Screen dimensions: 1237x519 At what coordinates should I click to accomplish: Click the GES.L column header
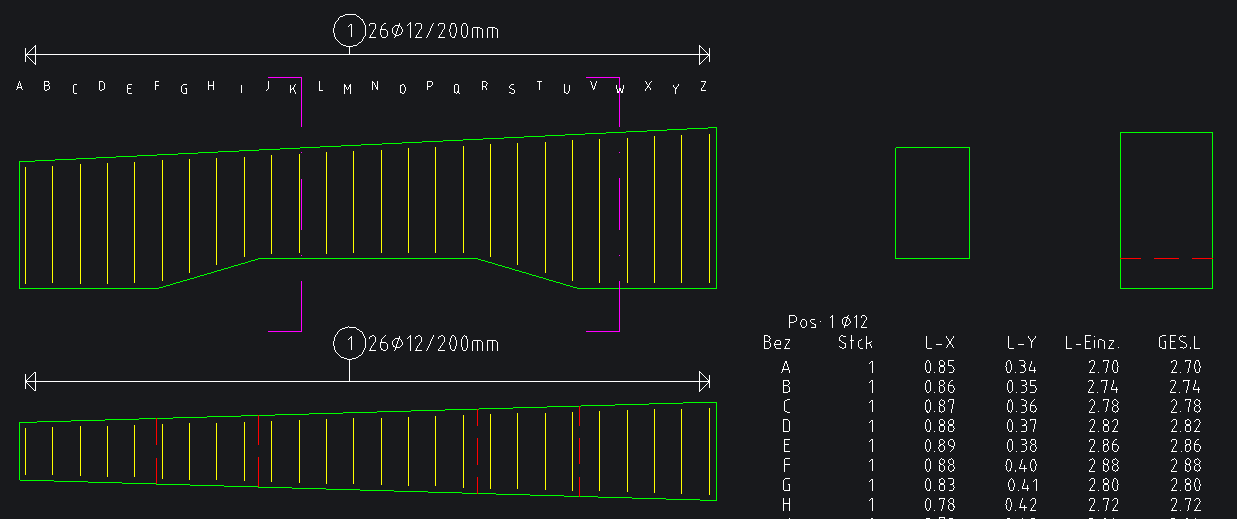(1179, 343)
